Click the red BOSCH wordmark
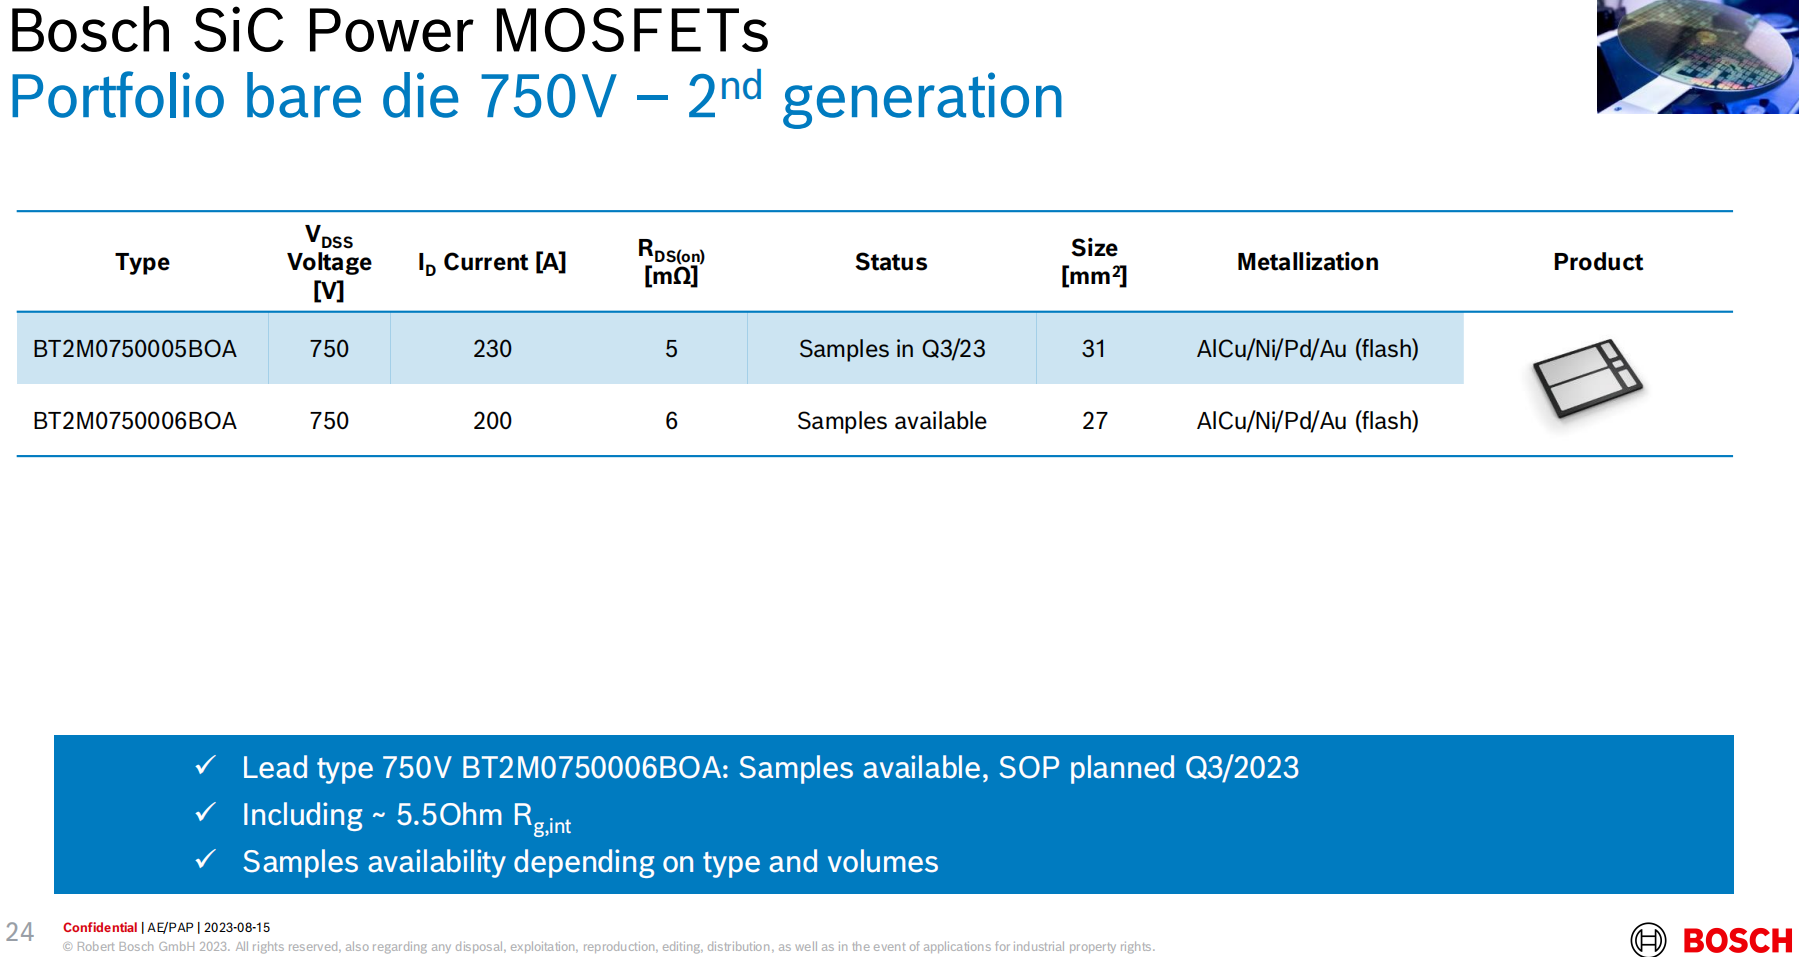 (x=1737, y=941)
